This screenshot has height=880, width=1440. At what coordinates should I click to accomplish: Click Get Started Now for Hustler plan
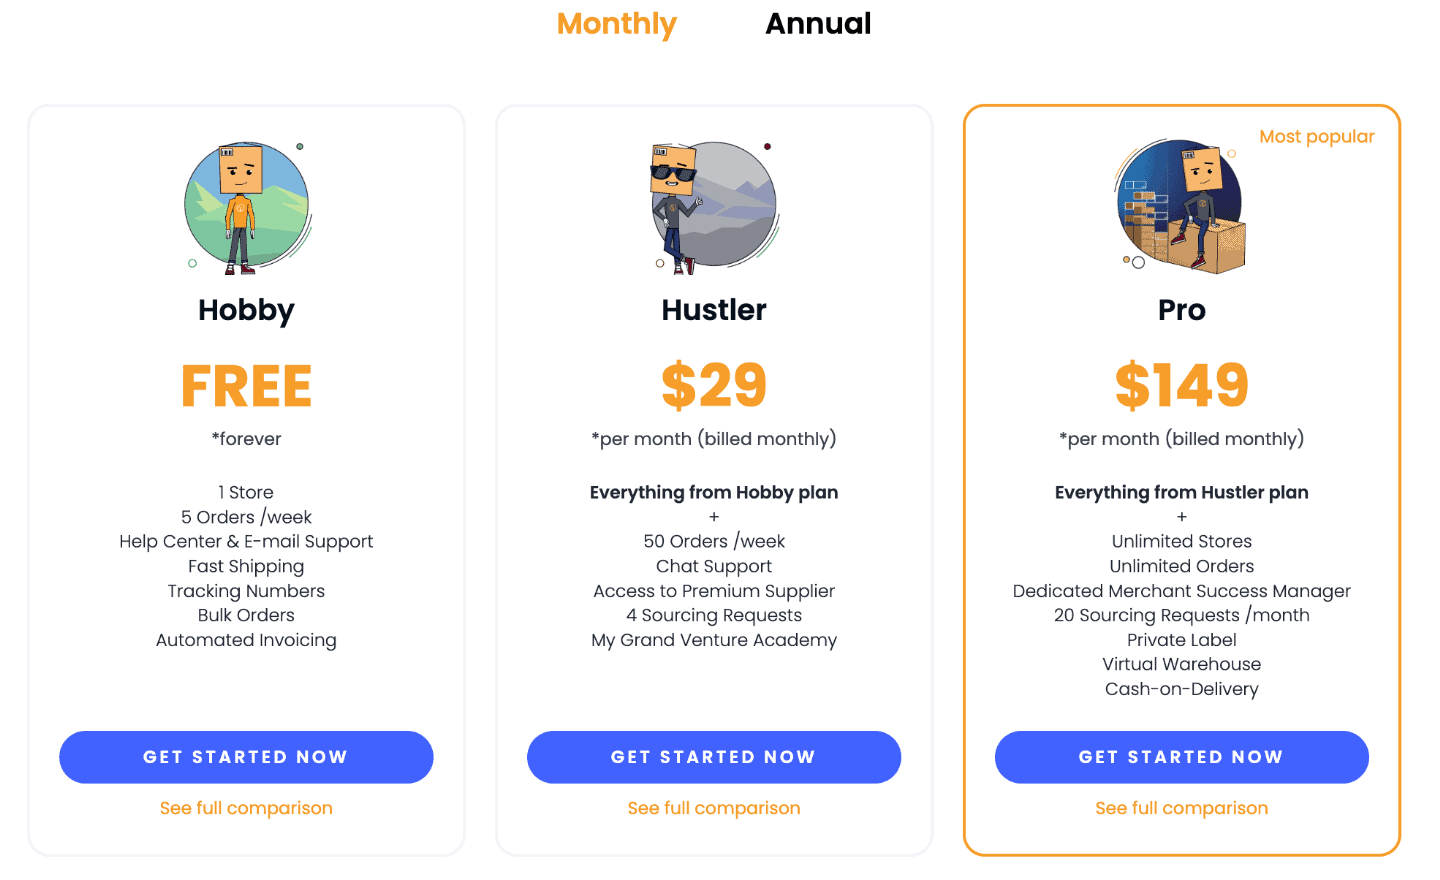(713, 757)
